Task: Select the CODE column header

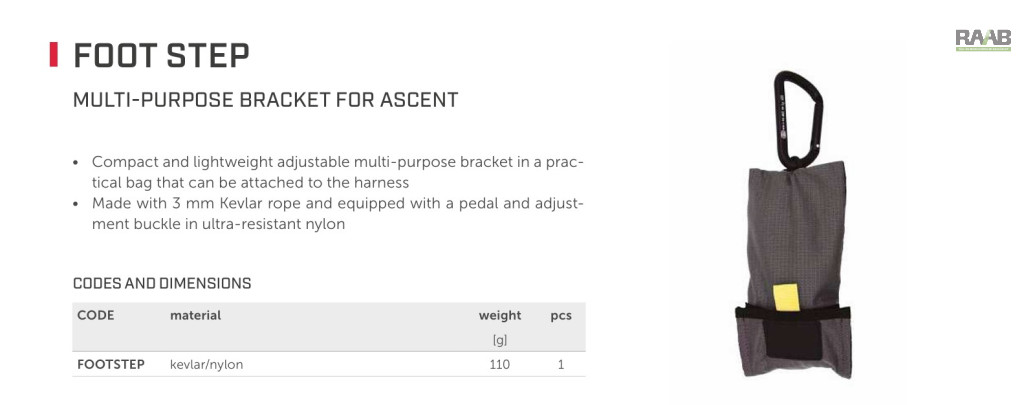Action: click(95, 315)
